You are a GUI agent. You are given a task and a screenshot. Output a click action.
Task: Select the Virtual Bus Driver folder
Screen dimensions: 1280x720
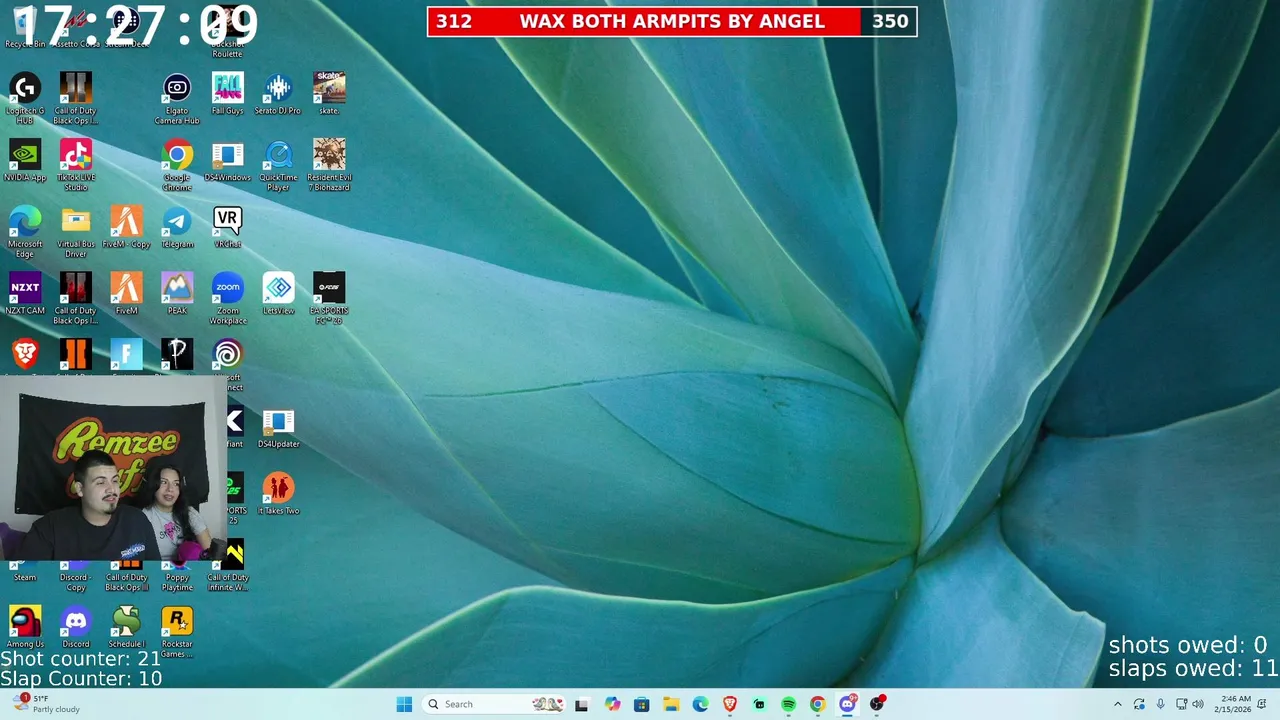76,232
